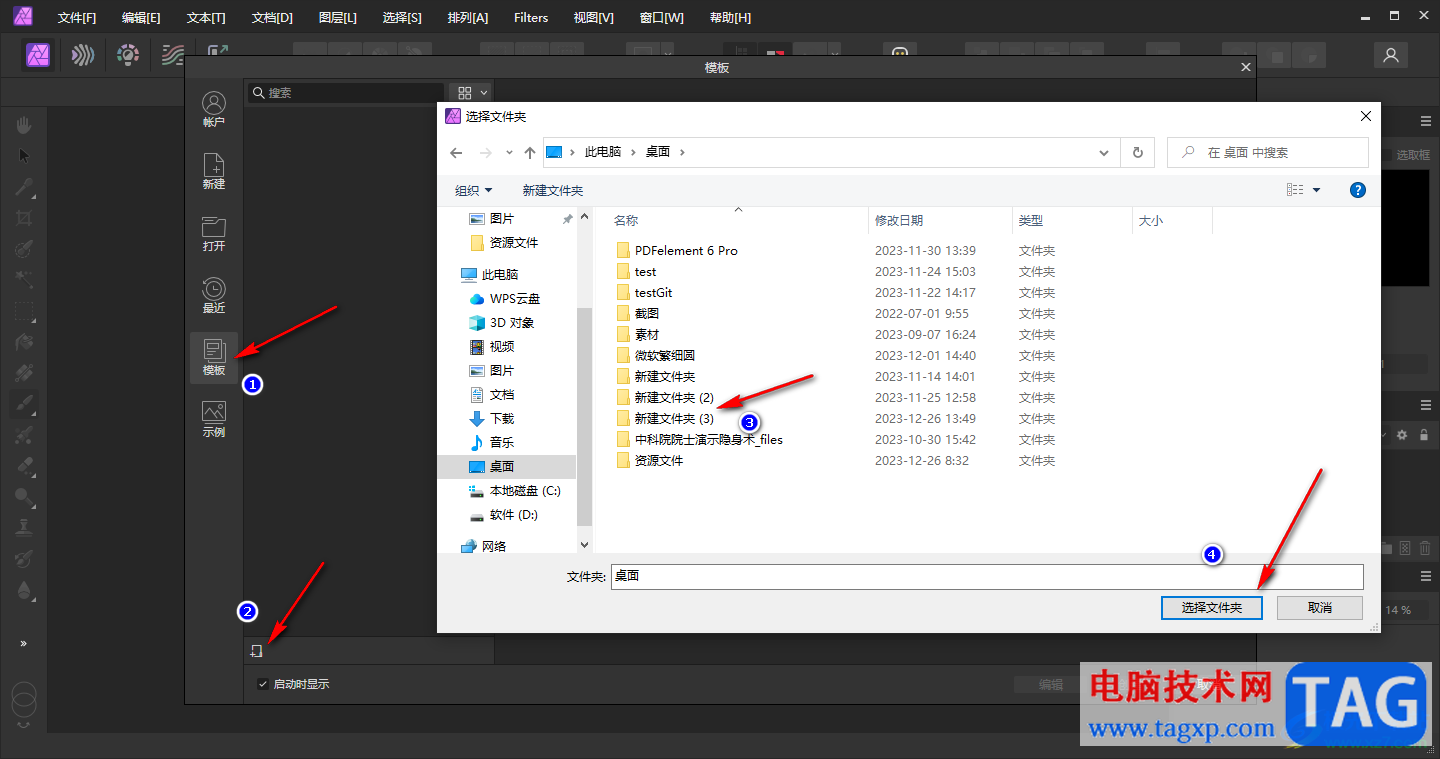Select 3D 对象 in navigation tree

(501, 323)
